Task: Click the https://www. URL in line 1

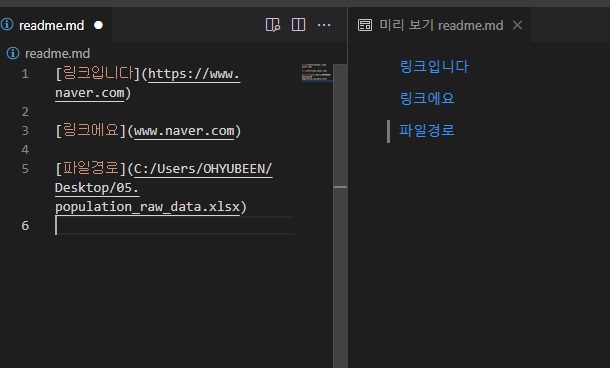Action: coord(194,74)
